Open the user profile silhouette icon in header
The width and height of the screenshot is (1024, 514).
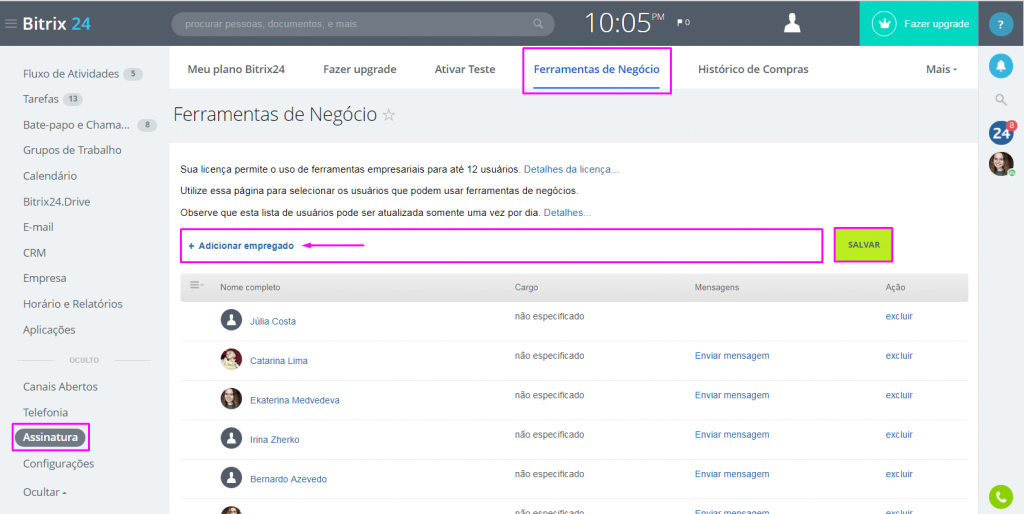(x=792, y=24)
